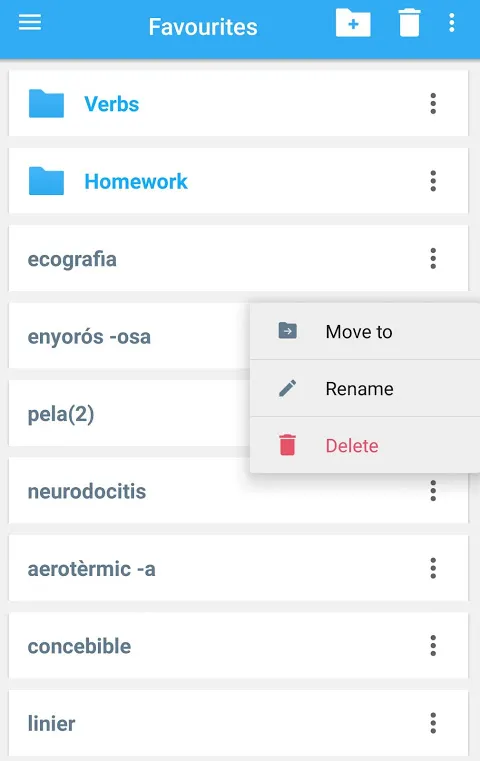Screen dimensions: 480x761
Task: Tap the new folder icon
Action: click(x=353, y=23)
